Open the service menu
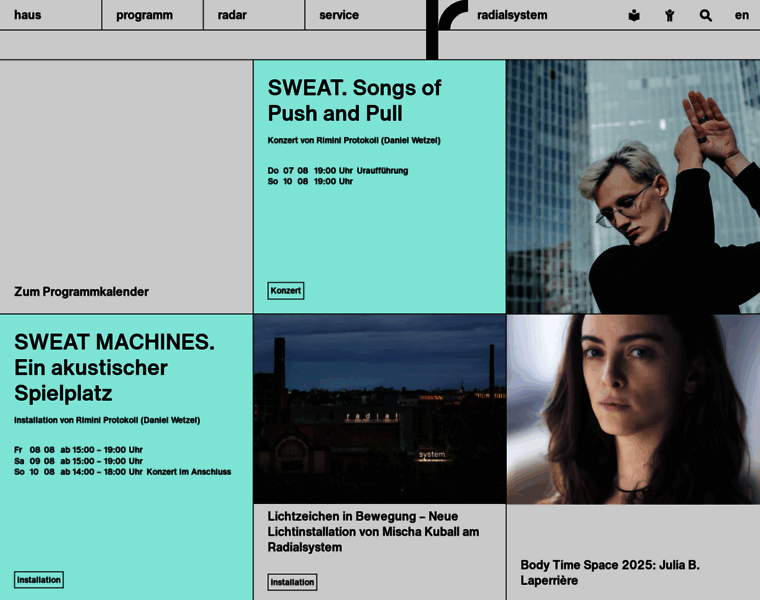The height and width of the screenshot is (600, 760). [339, 15]
